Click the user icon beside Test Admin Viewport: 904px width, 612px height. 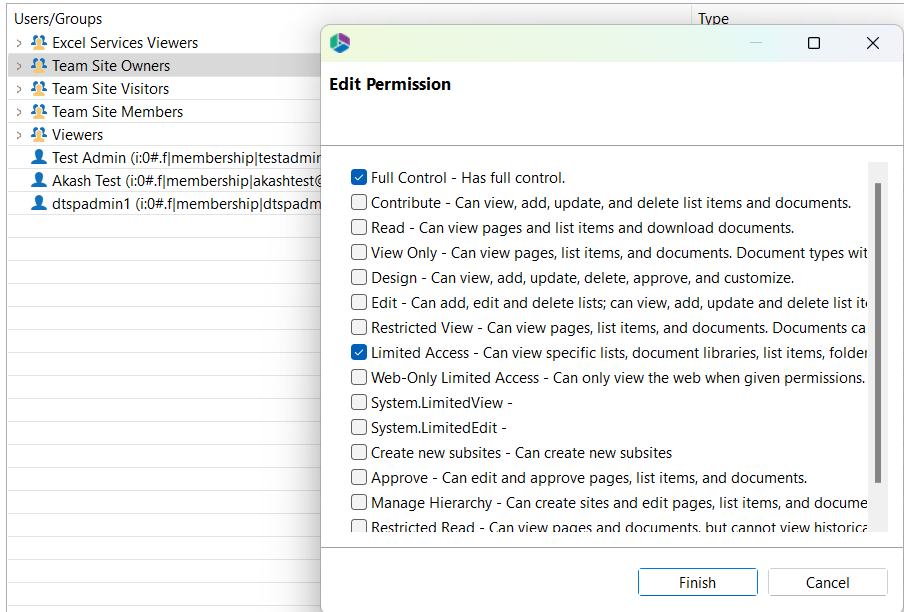(x=36, y=157)
